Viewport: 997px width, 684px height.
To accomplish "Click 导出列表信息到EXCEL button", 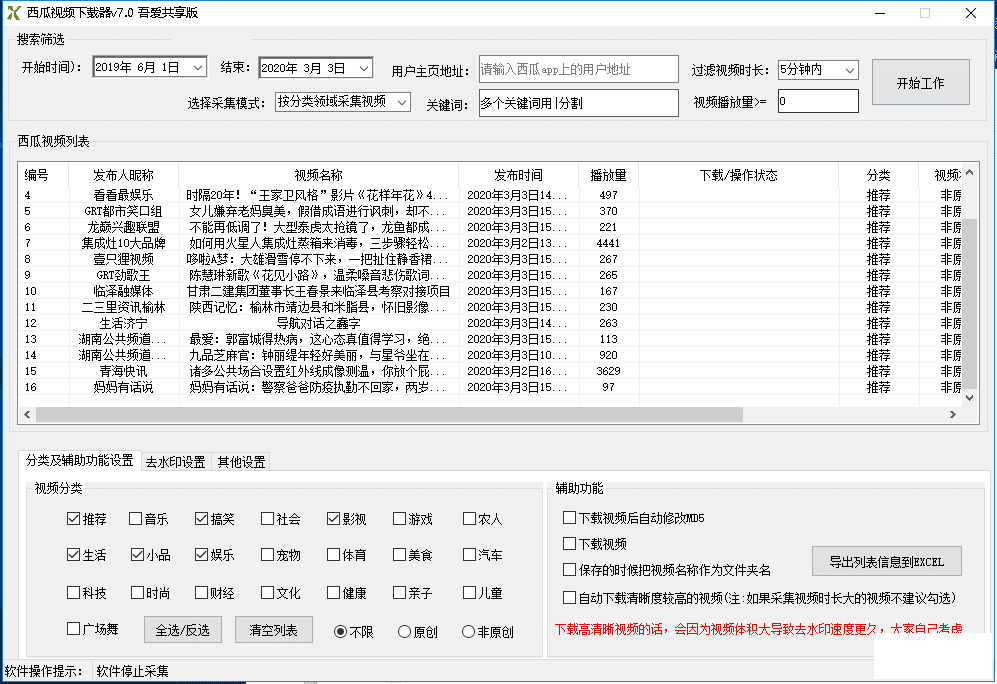I will (x=886, y=561).
